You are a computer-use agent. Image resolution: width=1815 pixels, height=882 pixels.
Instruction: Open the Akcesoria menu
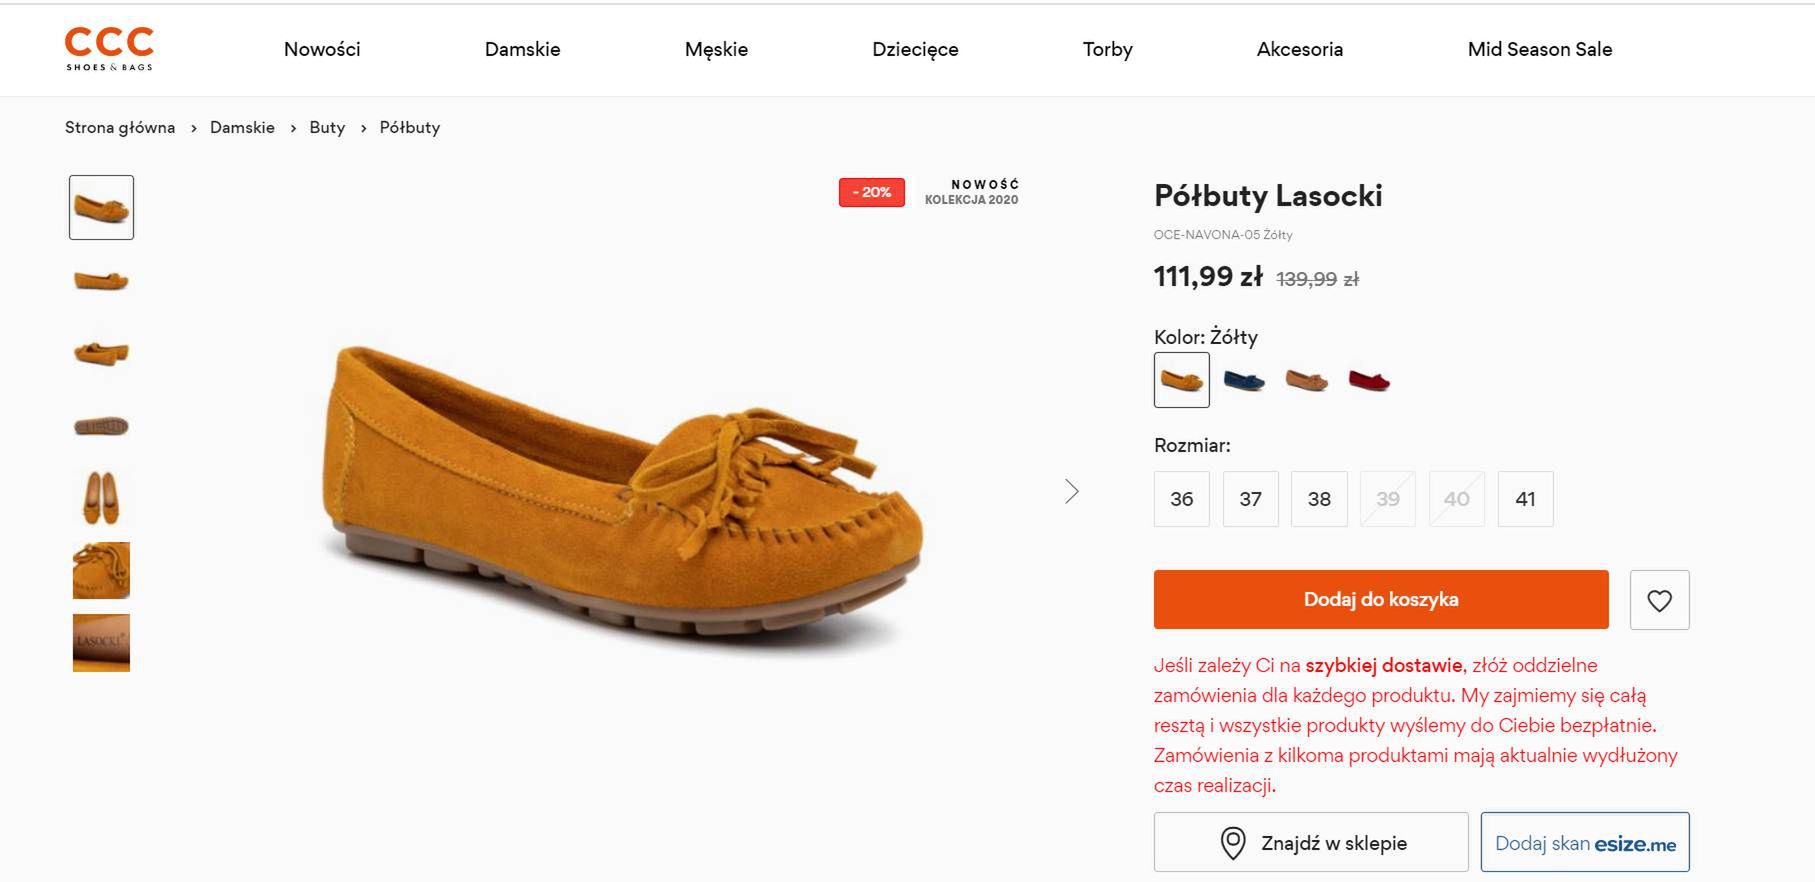1299,49
